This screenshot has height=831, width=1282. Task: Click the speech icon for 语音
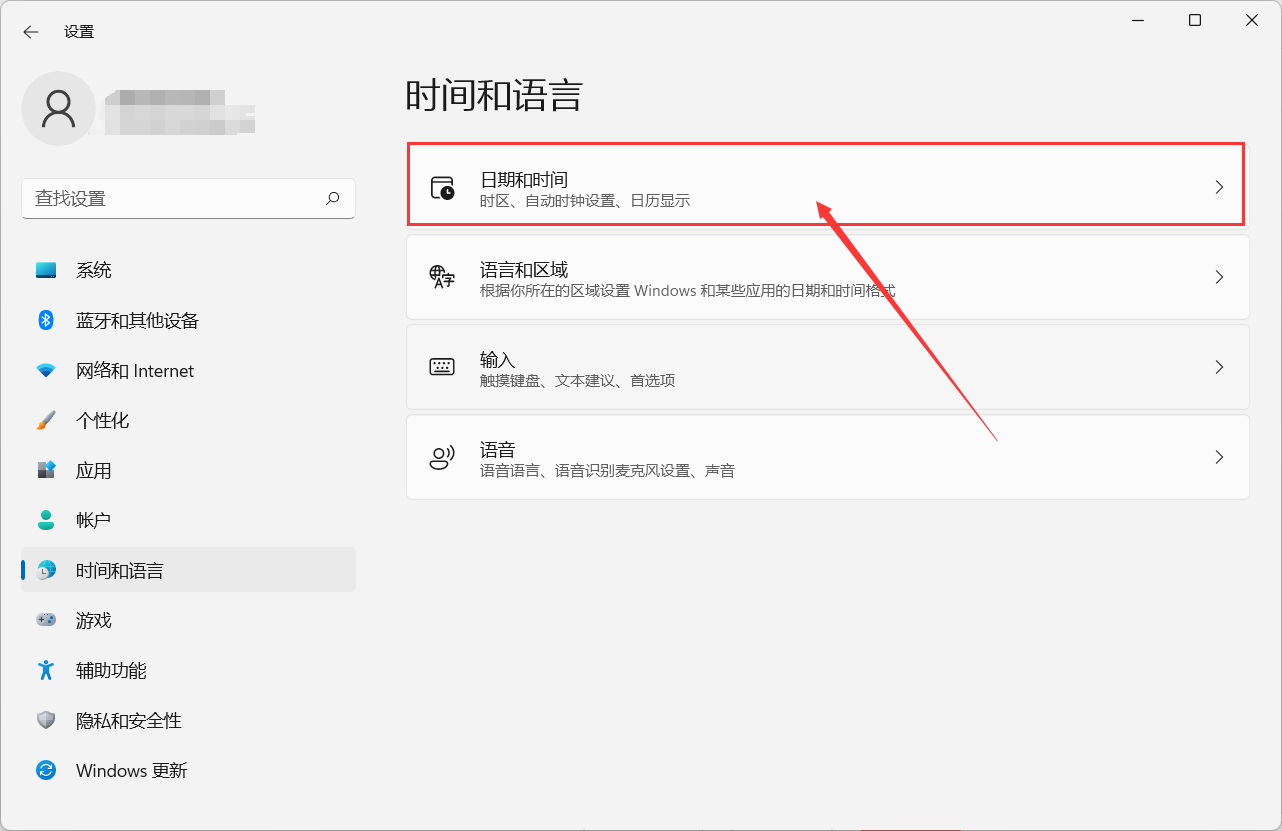[442, 457]
